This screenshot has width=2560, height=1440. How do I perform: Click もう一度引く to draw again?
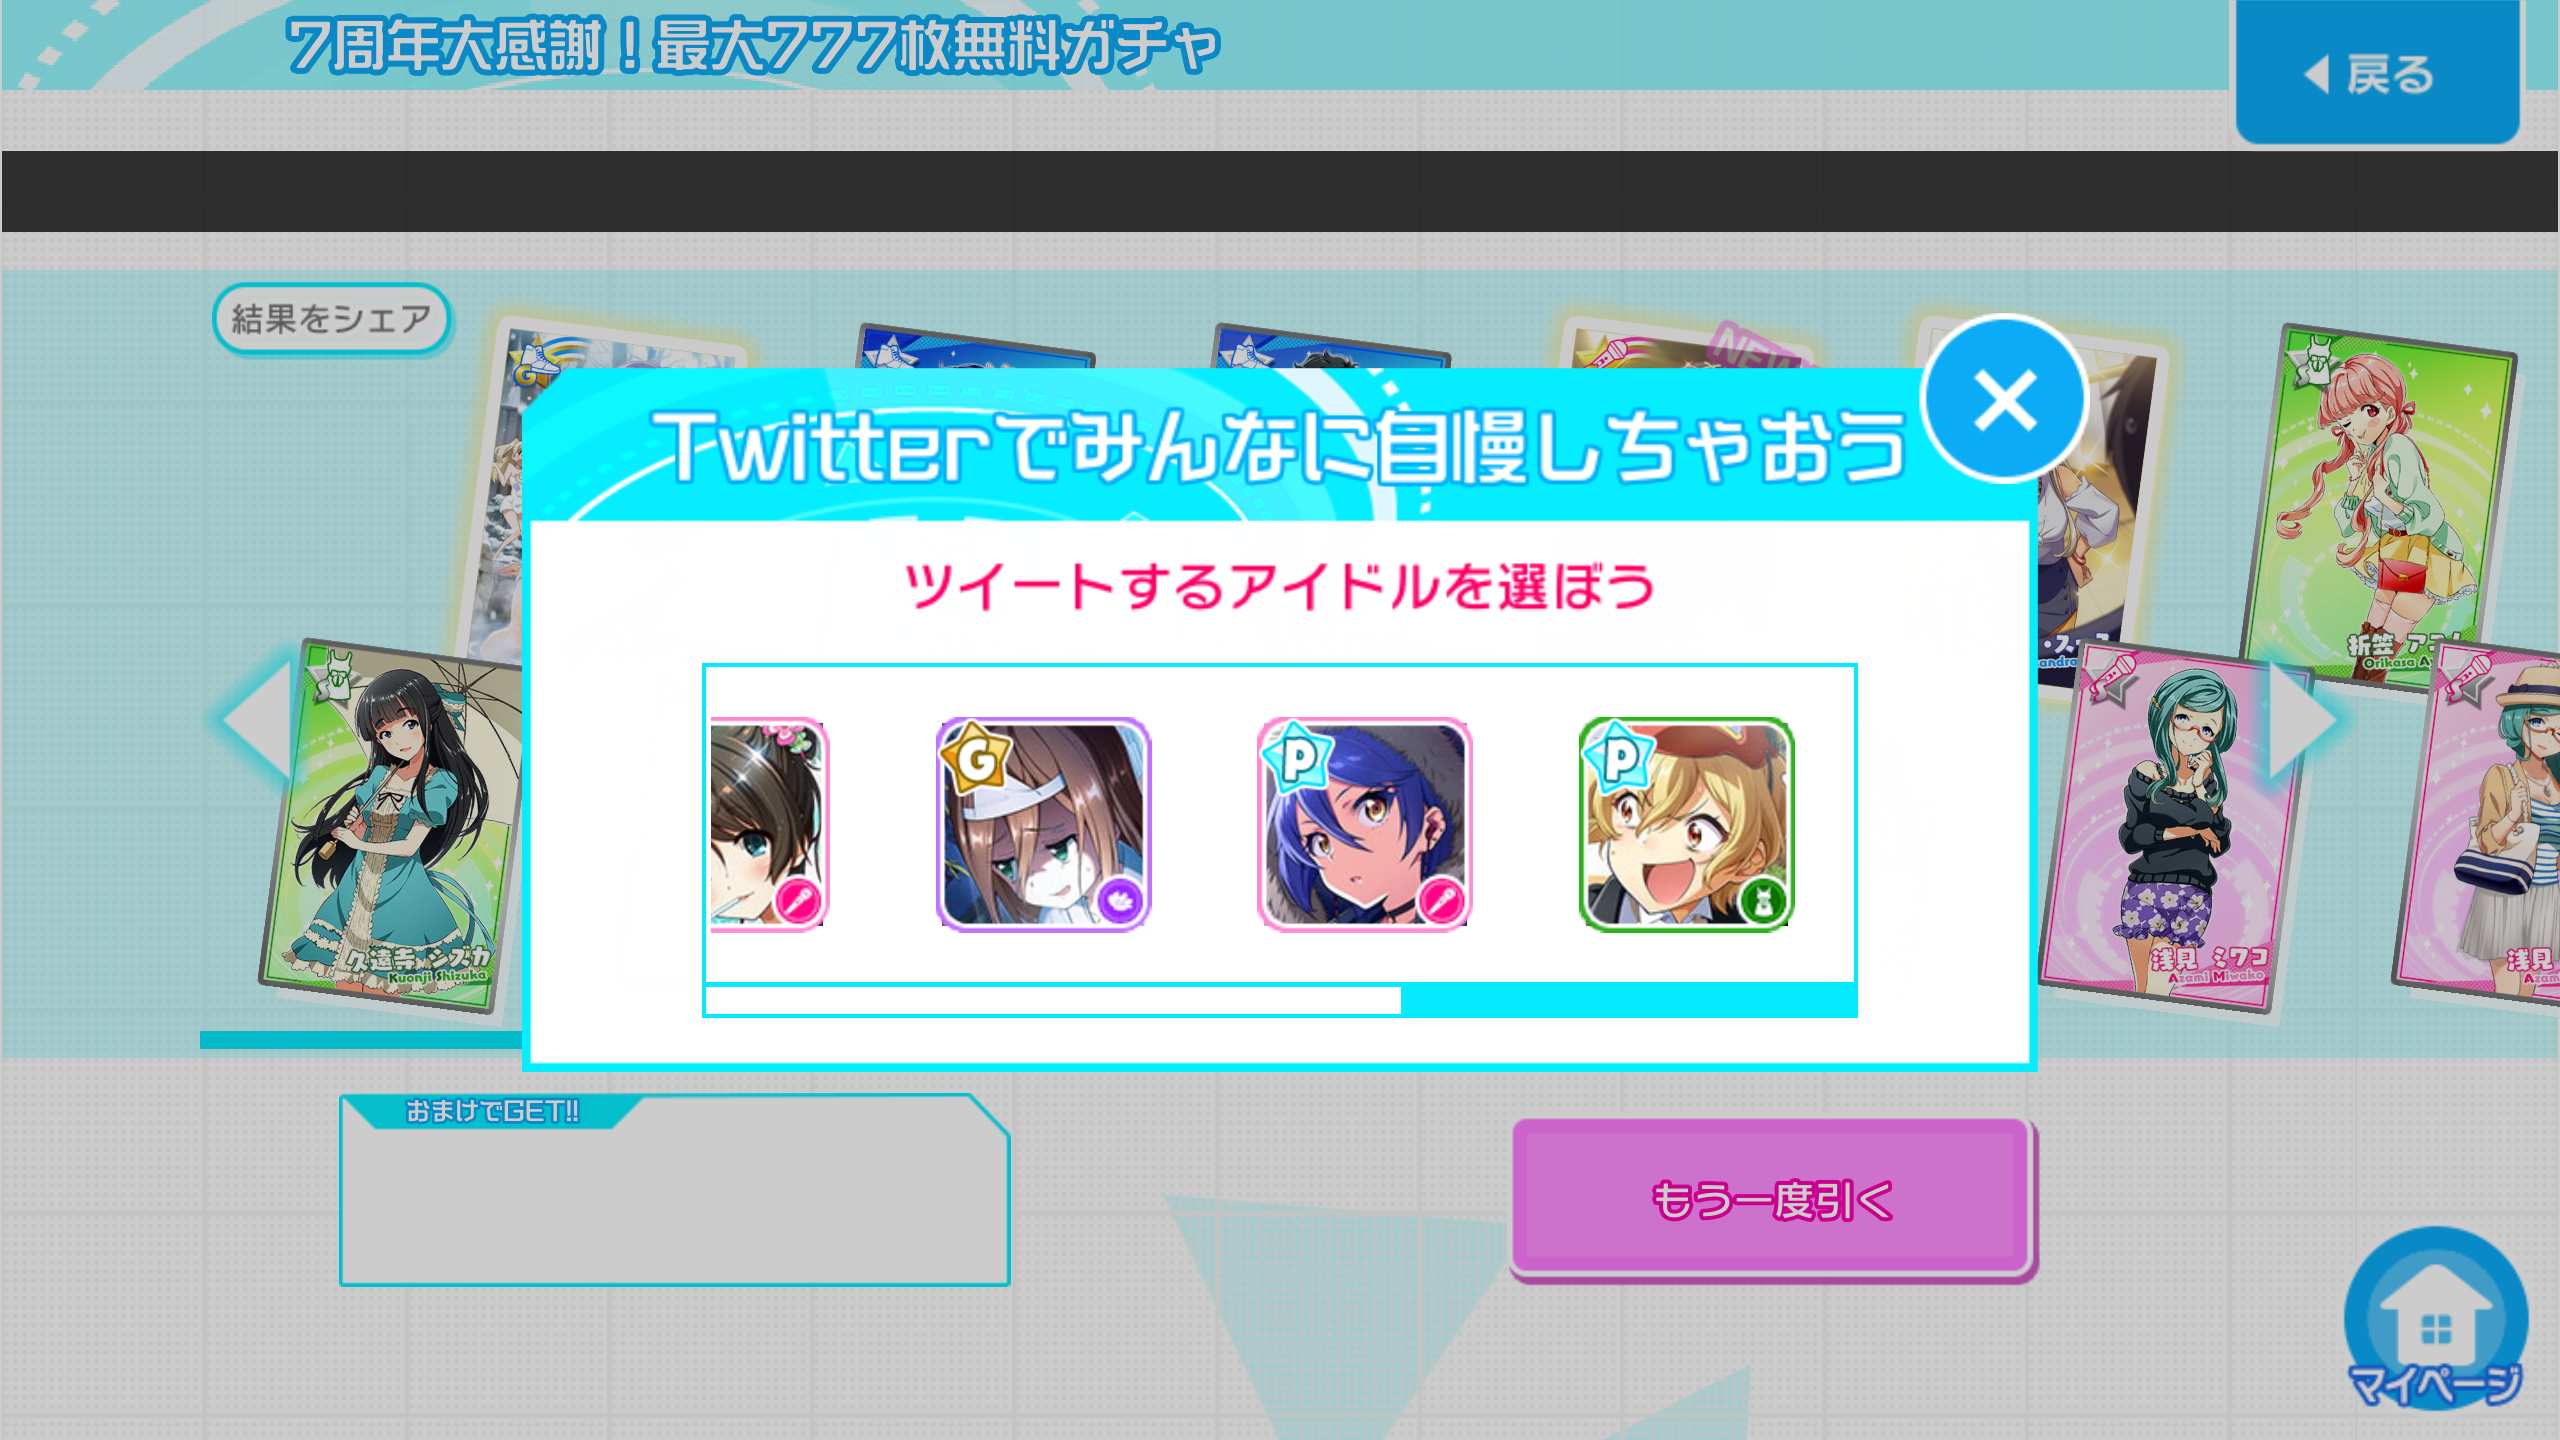pos(1771,1199)
